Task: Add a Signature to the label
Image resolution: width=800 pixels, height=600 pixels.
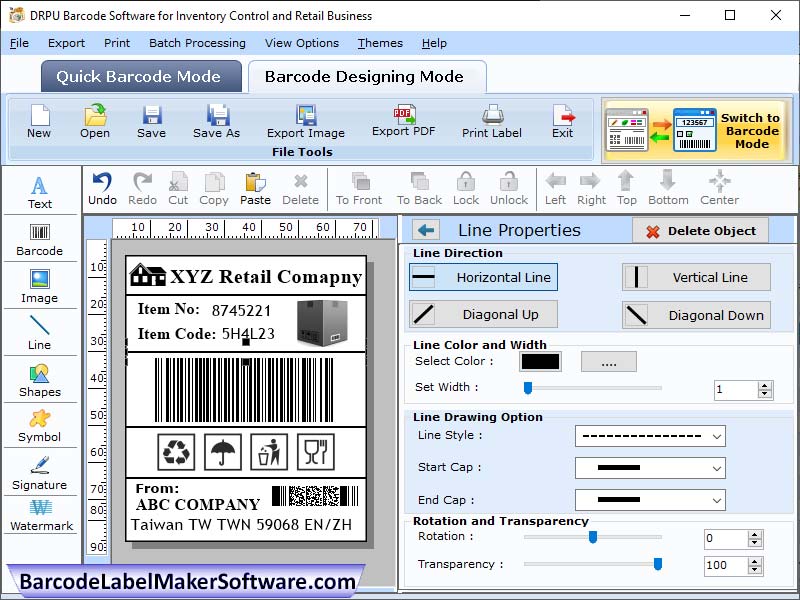Action: pos(40,473)
